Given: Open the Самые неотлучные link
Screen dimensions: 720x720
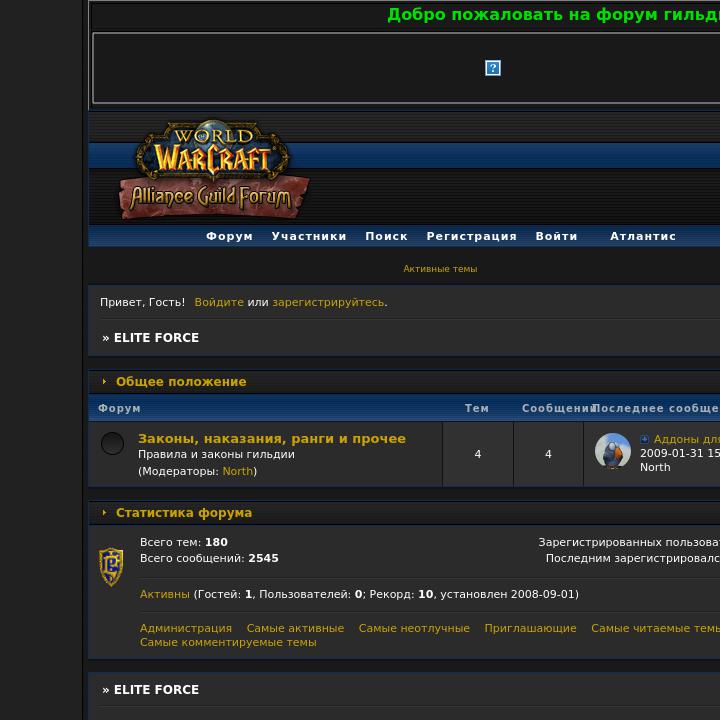Looking at the screenshot, I should (414, 628).
